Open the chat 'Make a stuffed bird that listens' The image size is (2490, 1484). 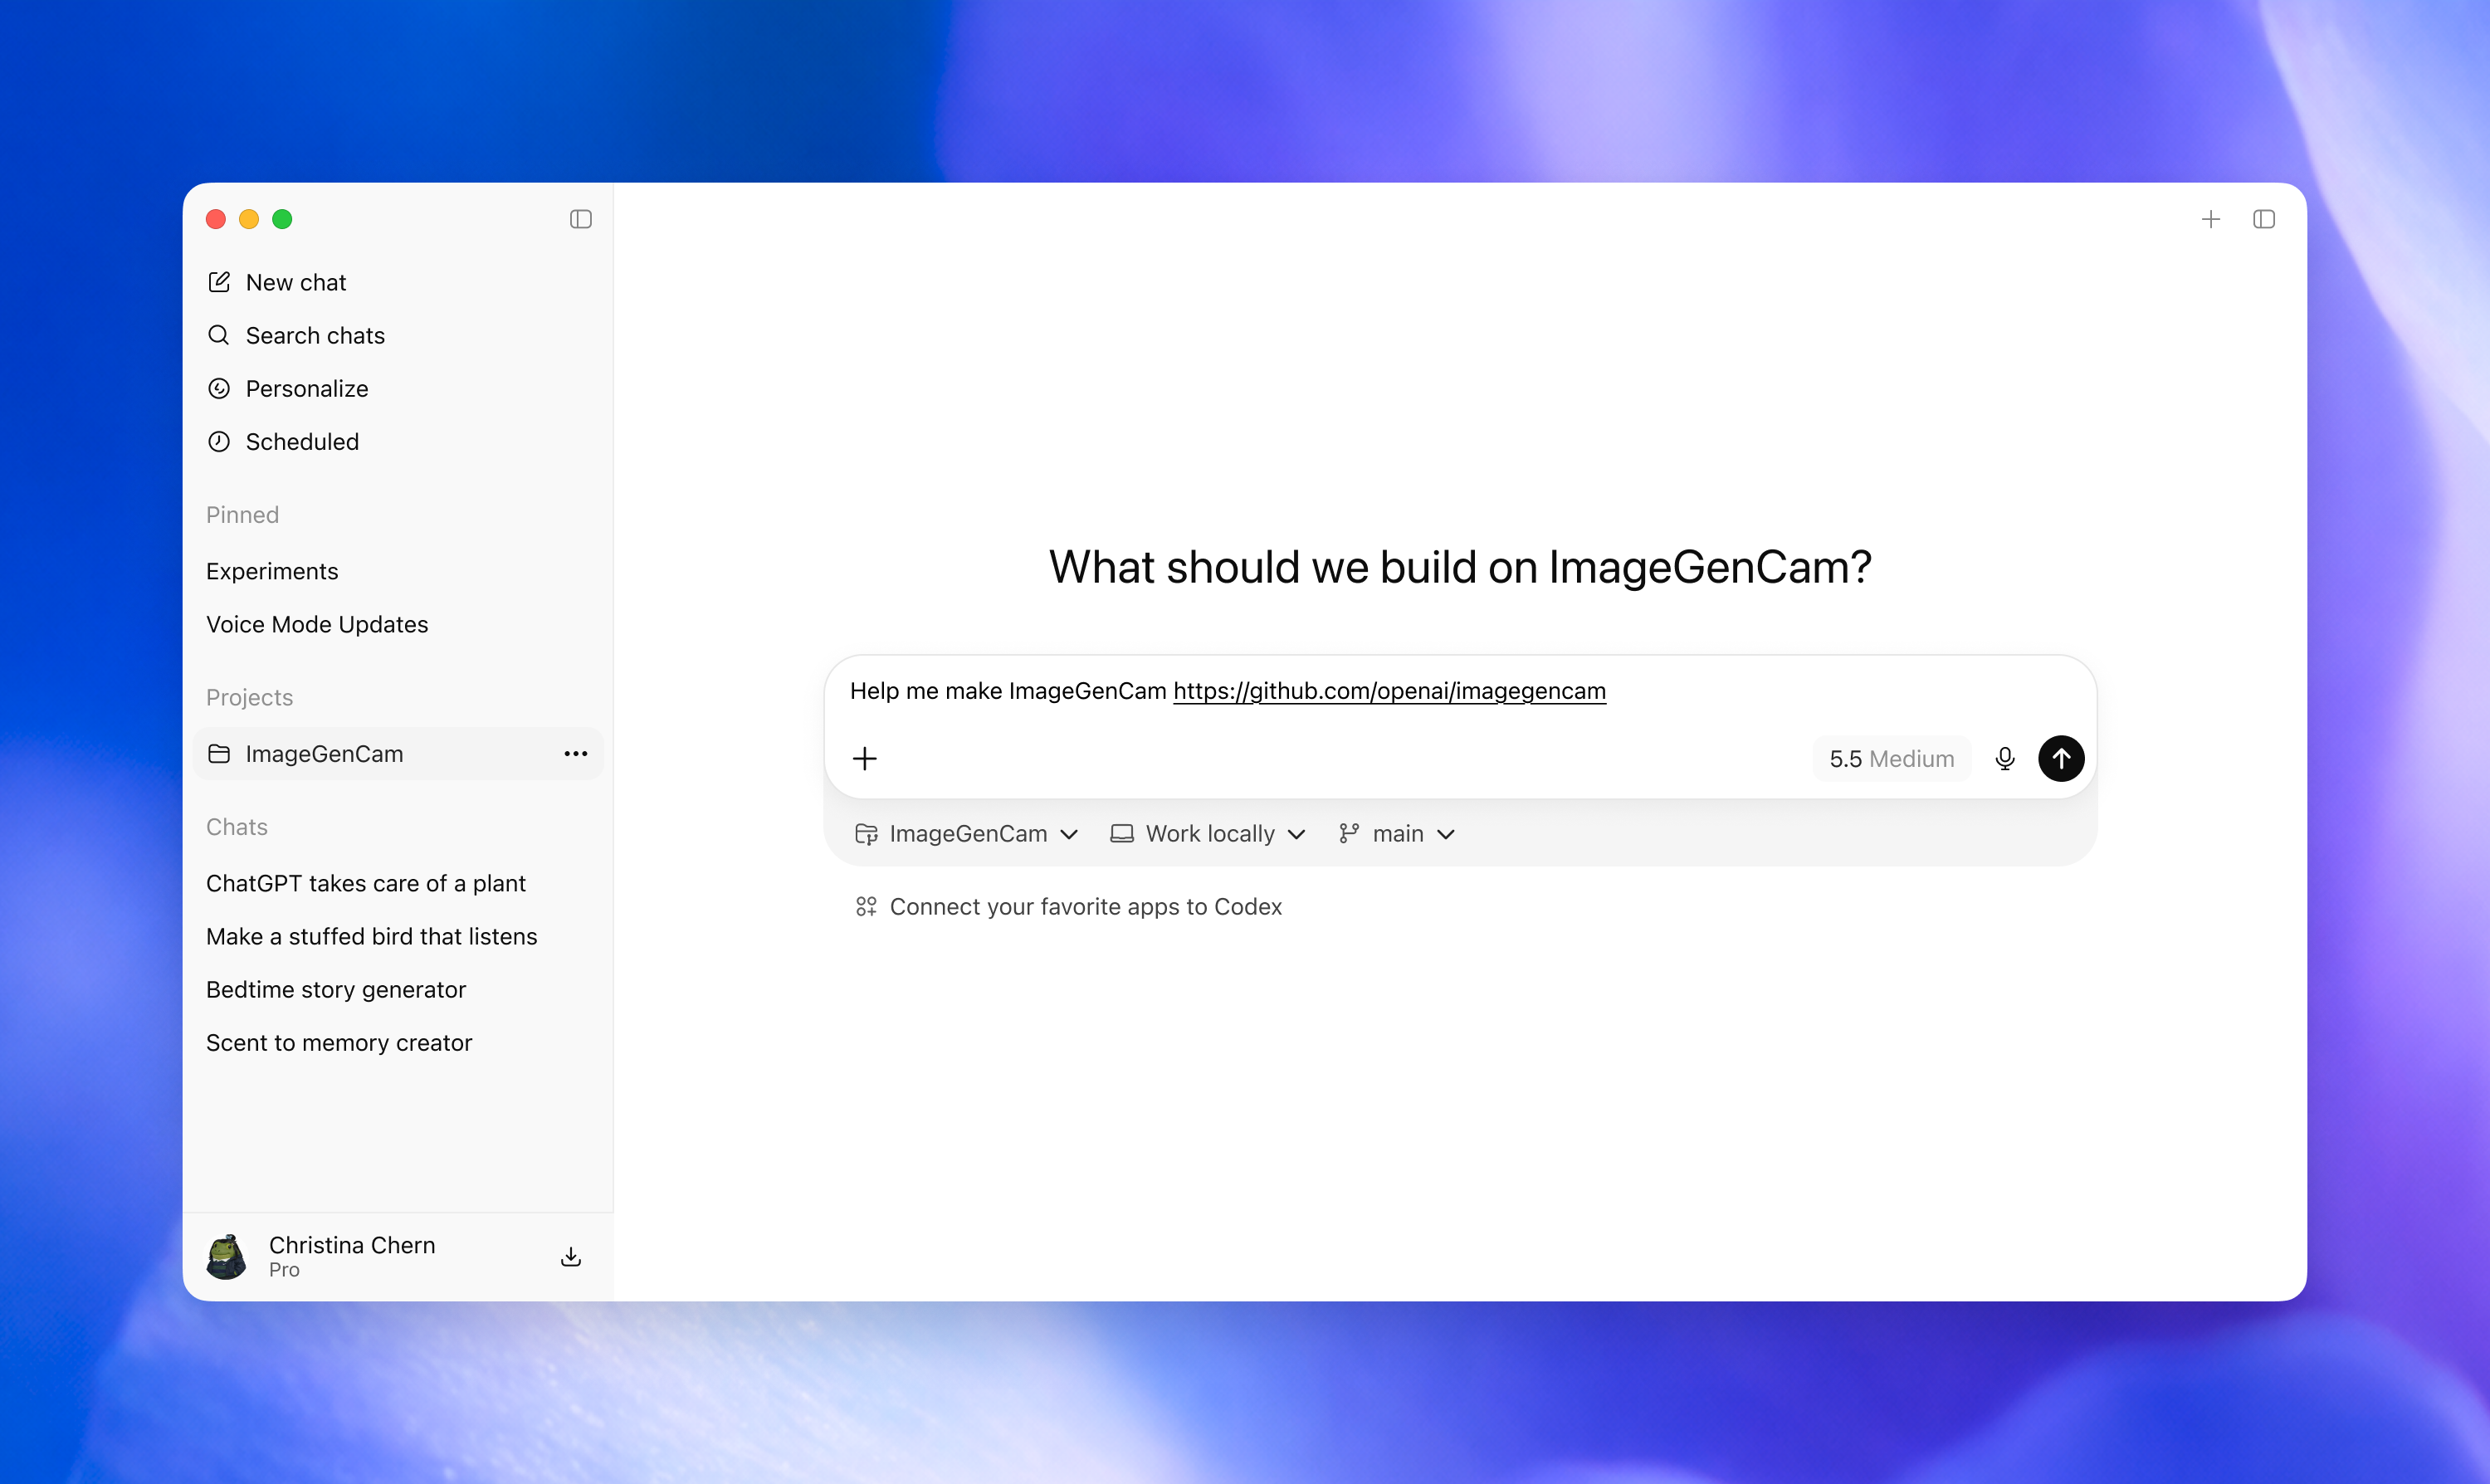click(398, 936)
